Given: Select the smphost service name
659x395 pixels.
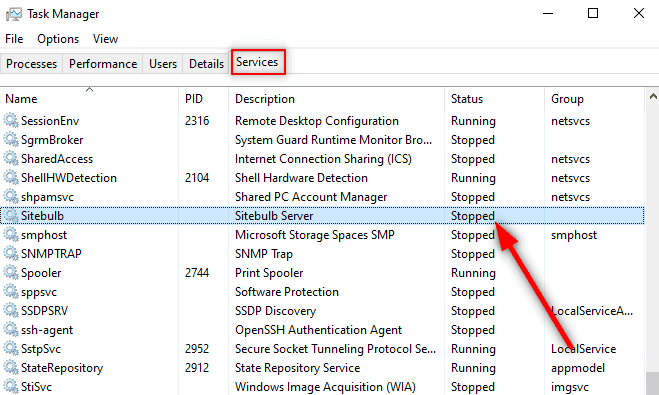Looking at the screenshot, I should click(44, 235).
